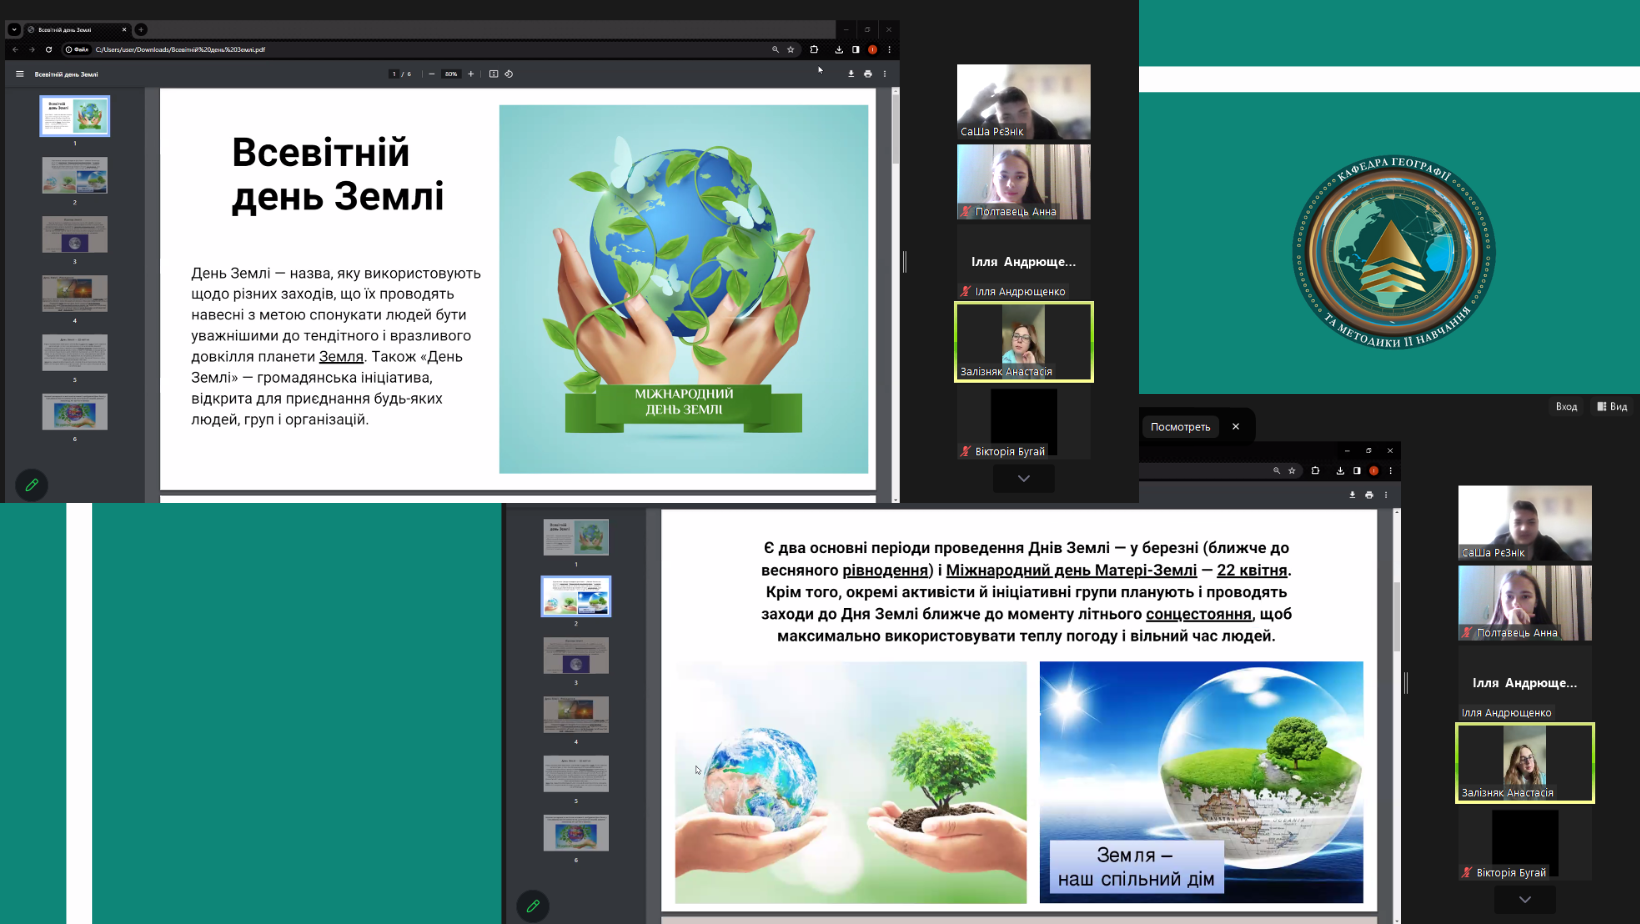Toggle browser side panel in the title-slide window
Image resolution: width=1640 pixels, height=924 pixels.
pos(856,49)
